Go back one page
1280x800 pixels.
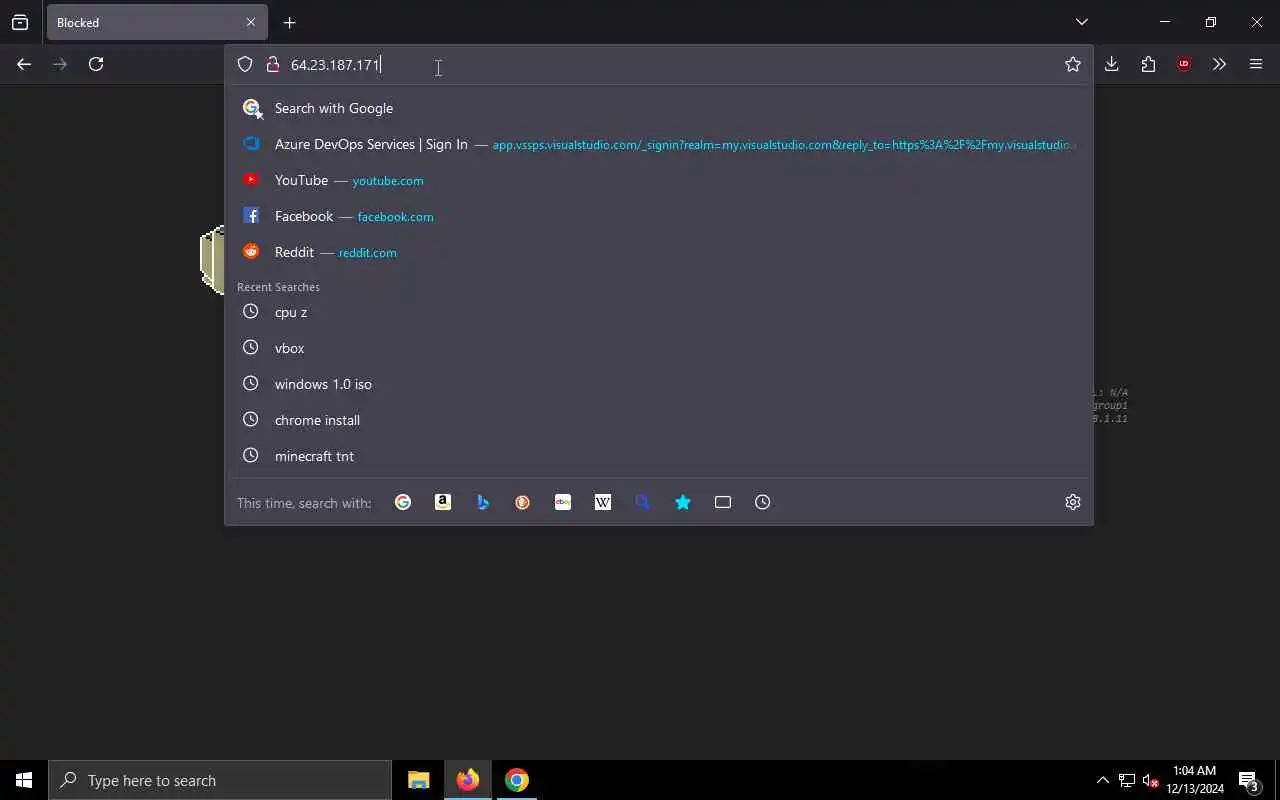click(x=24, y=64)
